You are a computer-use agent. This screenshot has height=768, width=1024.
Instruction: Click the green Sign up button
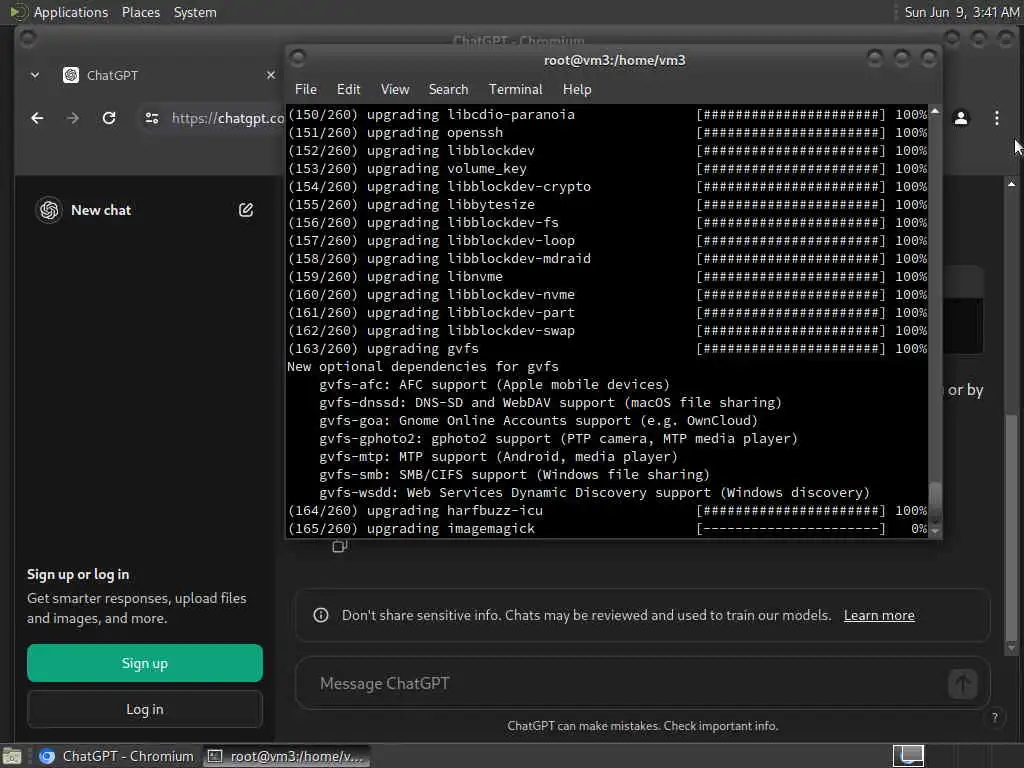tap(145, 663)
